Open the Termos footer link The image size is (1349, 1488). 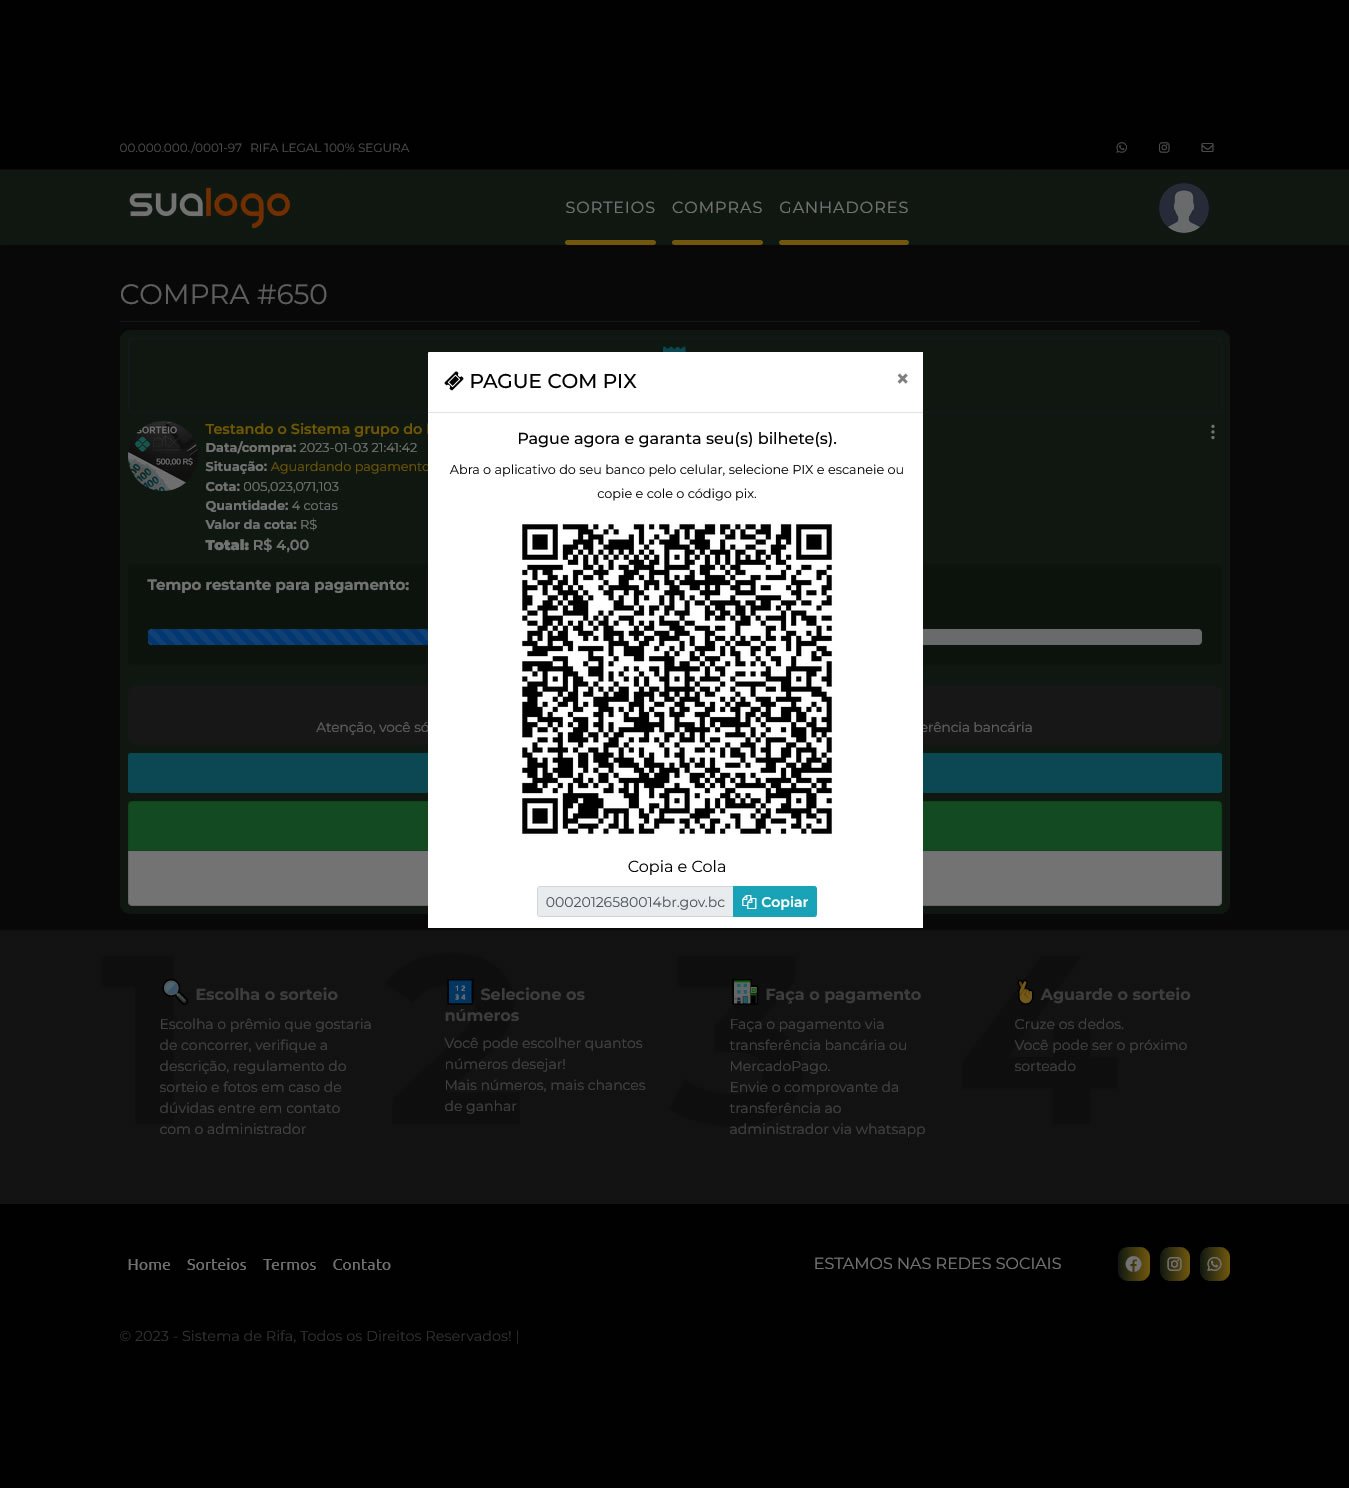289,1264
